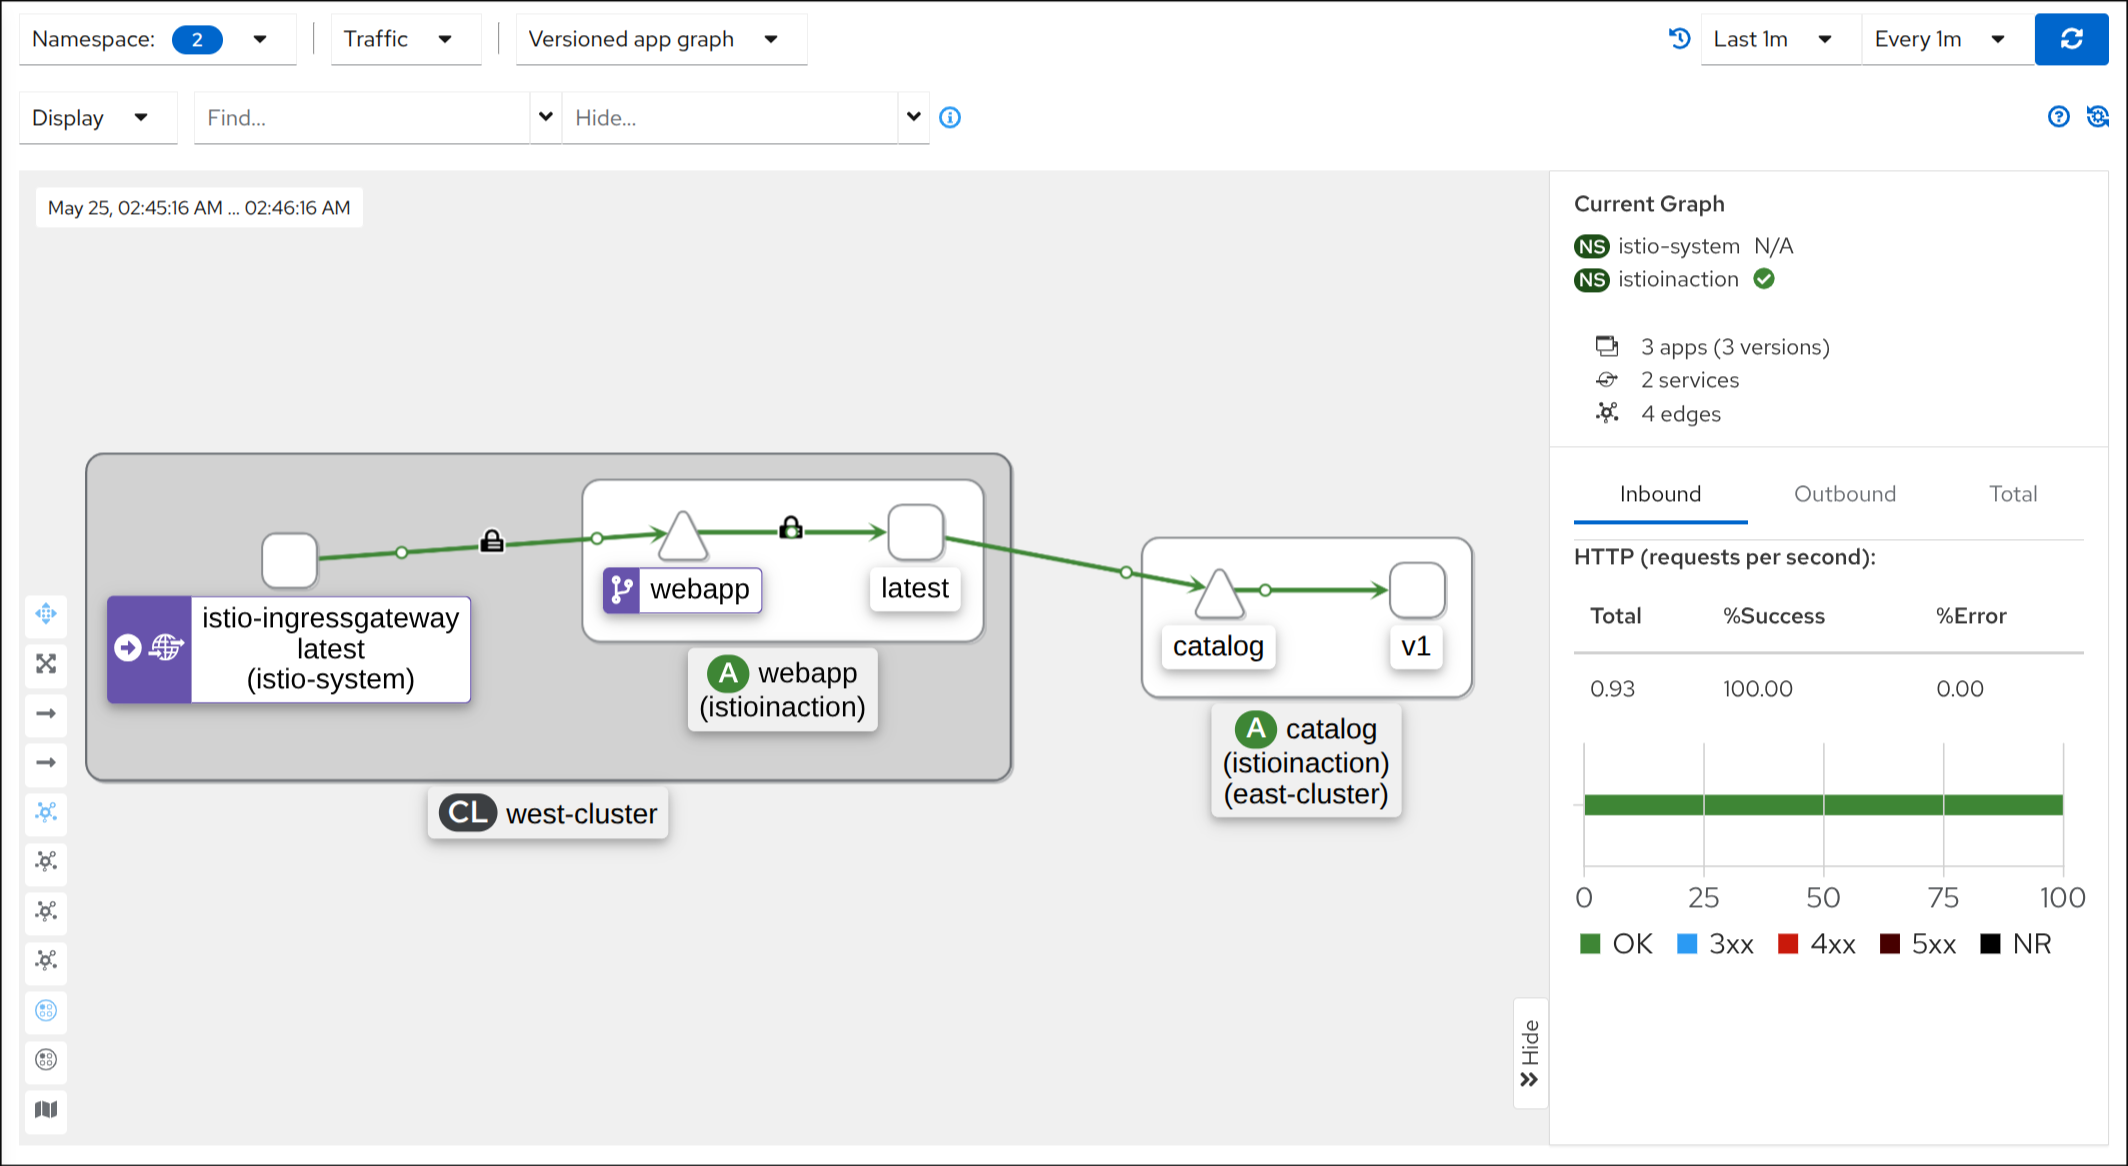Open the Last 1m duration dropdown
This screenshot has height=1166, width=2128.
tap(1781, 39)
